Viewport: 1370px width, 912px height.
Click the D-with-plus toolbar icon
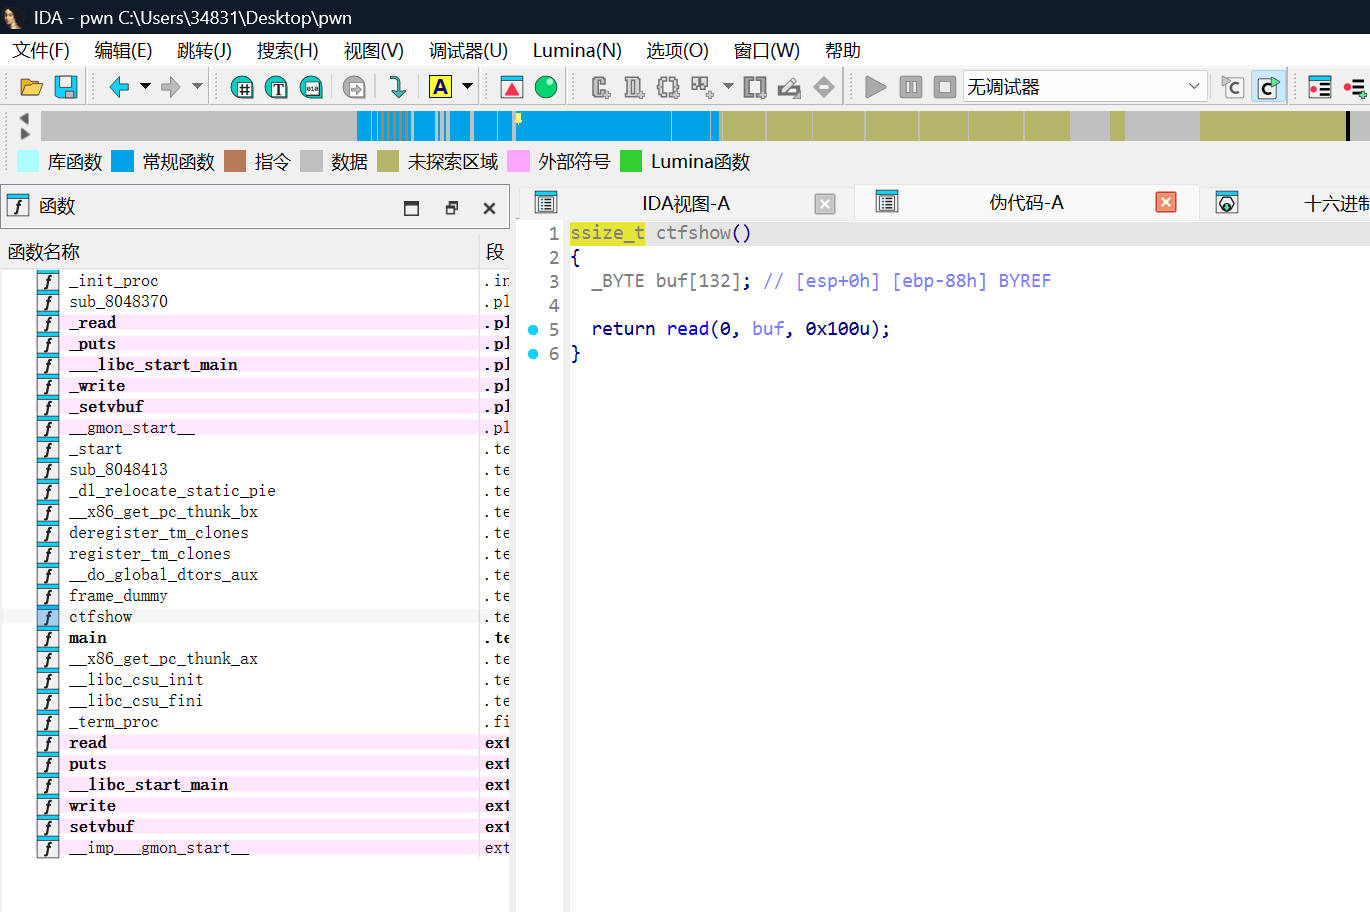[x=634, y=87]
